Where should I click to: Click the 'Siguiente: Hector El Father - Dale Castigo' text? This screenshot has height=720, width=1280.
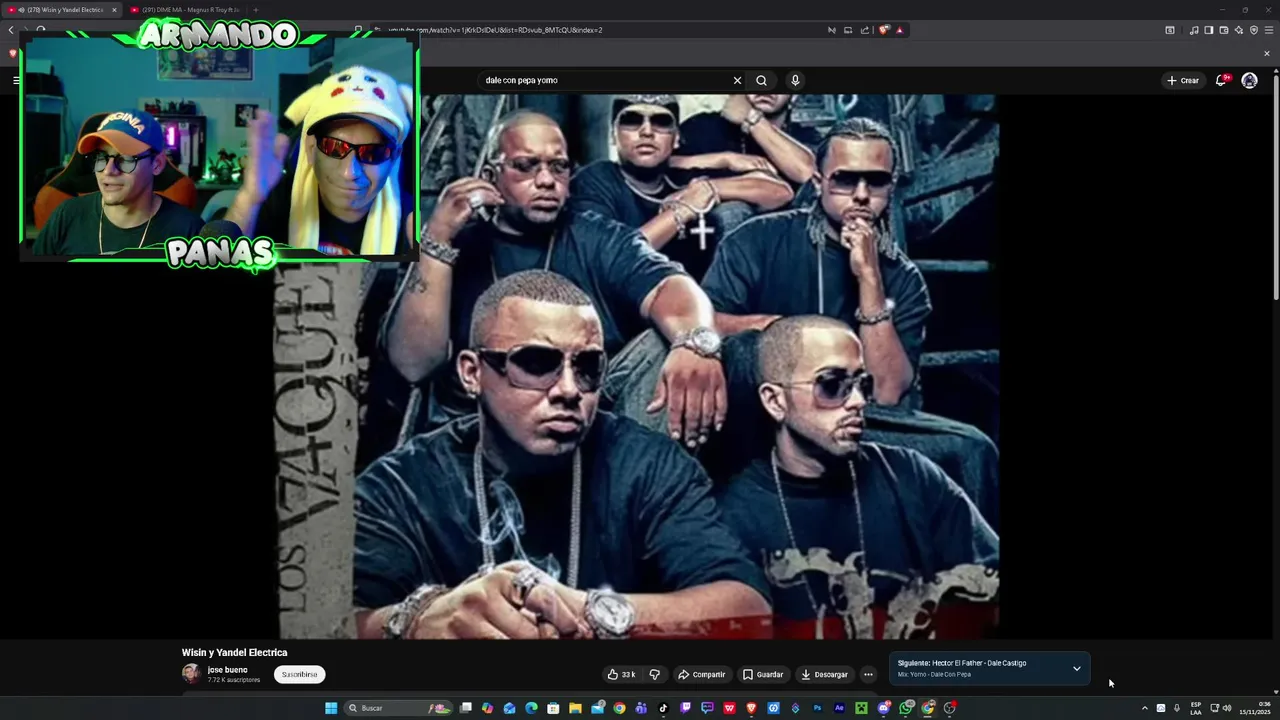(962, 663)
